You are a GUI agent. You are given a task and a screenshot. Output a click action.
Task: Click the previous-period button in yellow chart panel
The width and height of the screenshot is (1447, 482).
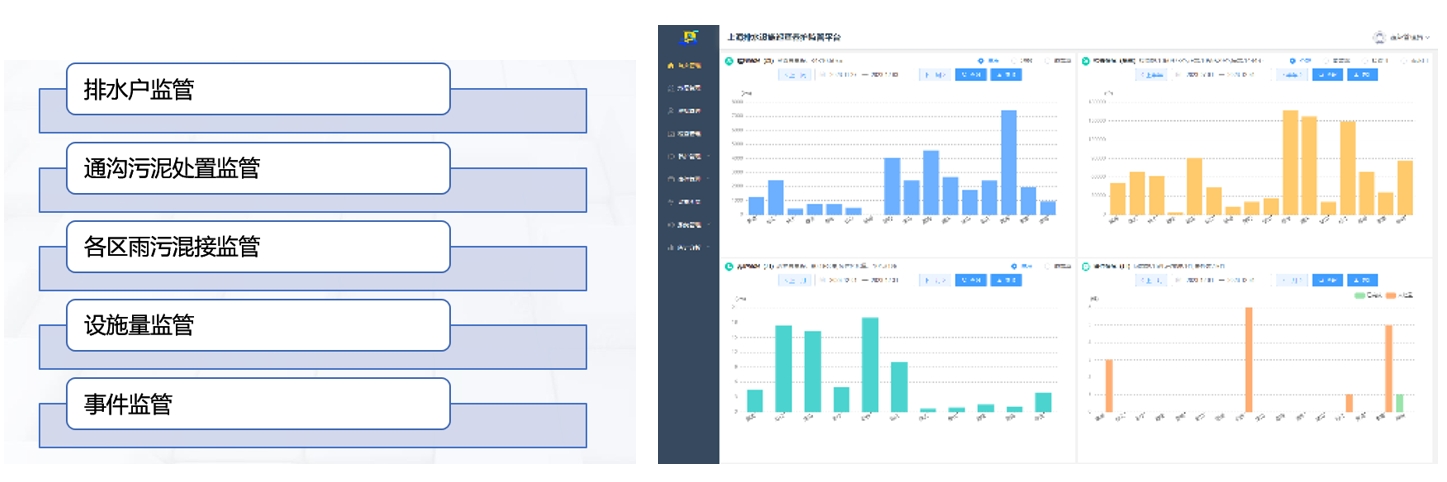pyautogui.click(x=1151, y=74)
